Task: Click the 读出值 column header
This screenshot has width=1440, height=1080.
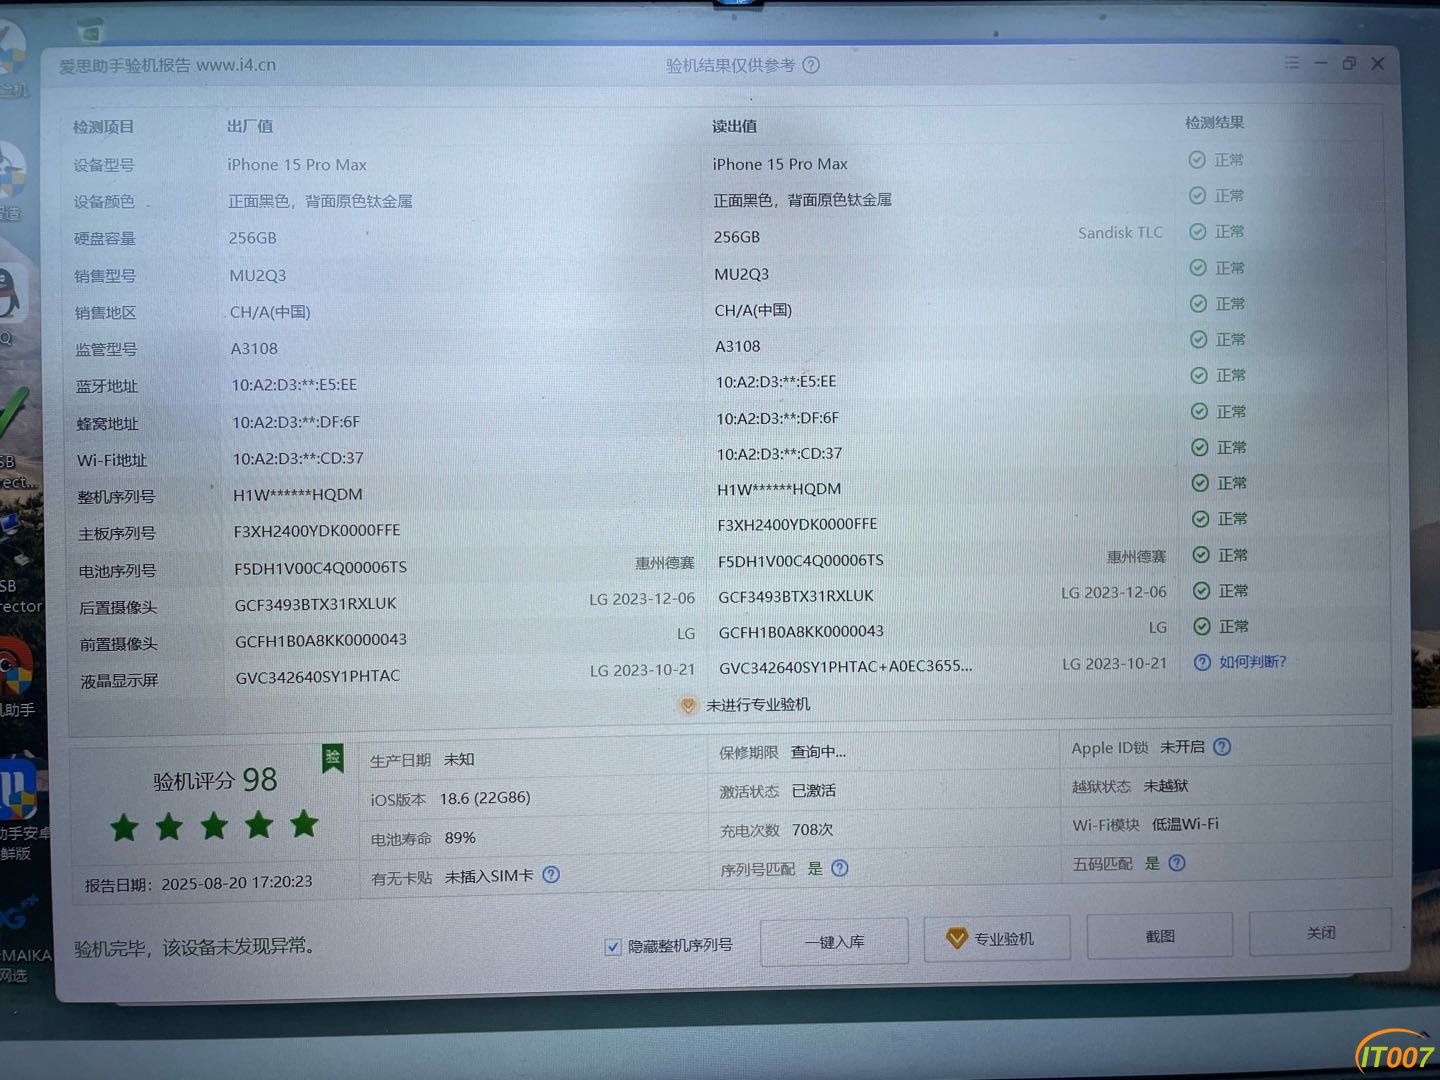Action: [734, 126]
